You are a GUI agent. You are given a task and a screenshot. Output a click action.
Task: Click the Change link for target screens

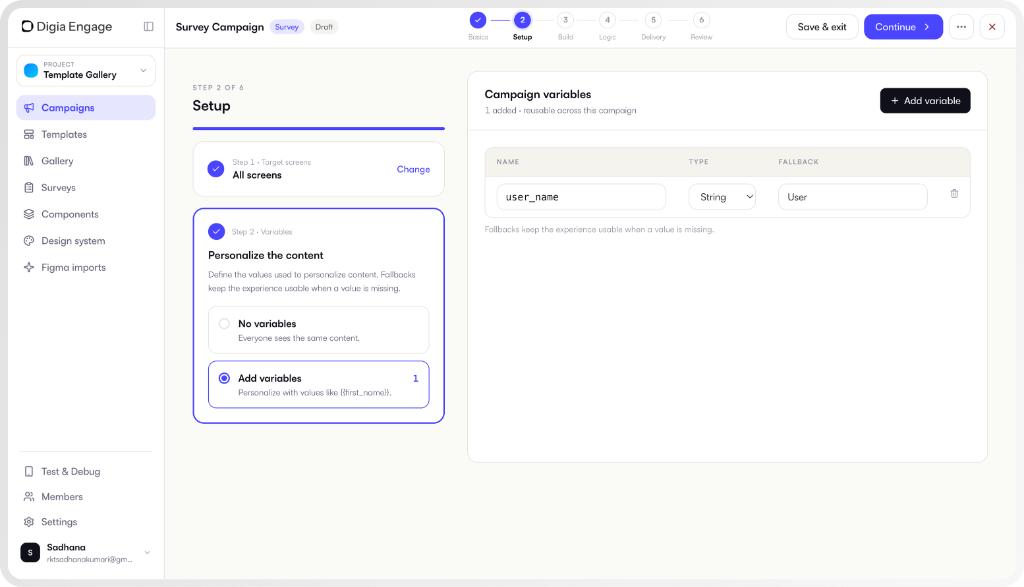[x=413, y=169]
